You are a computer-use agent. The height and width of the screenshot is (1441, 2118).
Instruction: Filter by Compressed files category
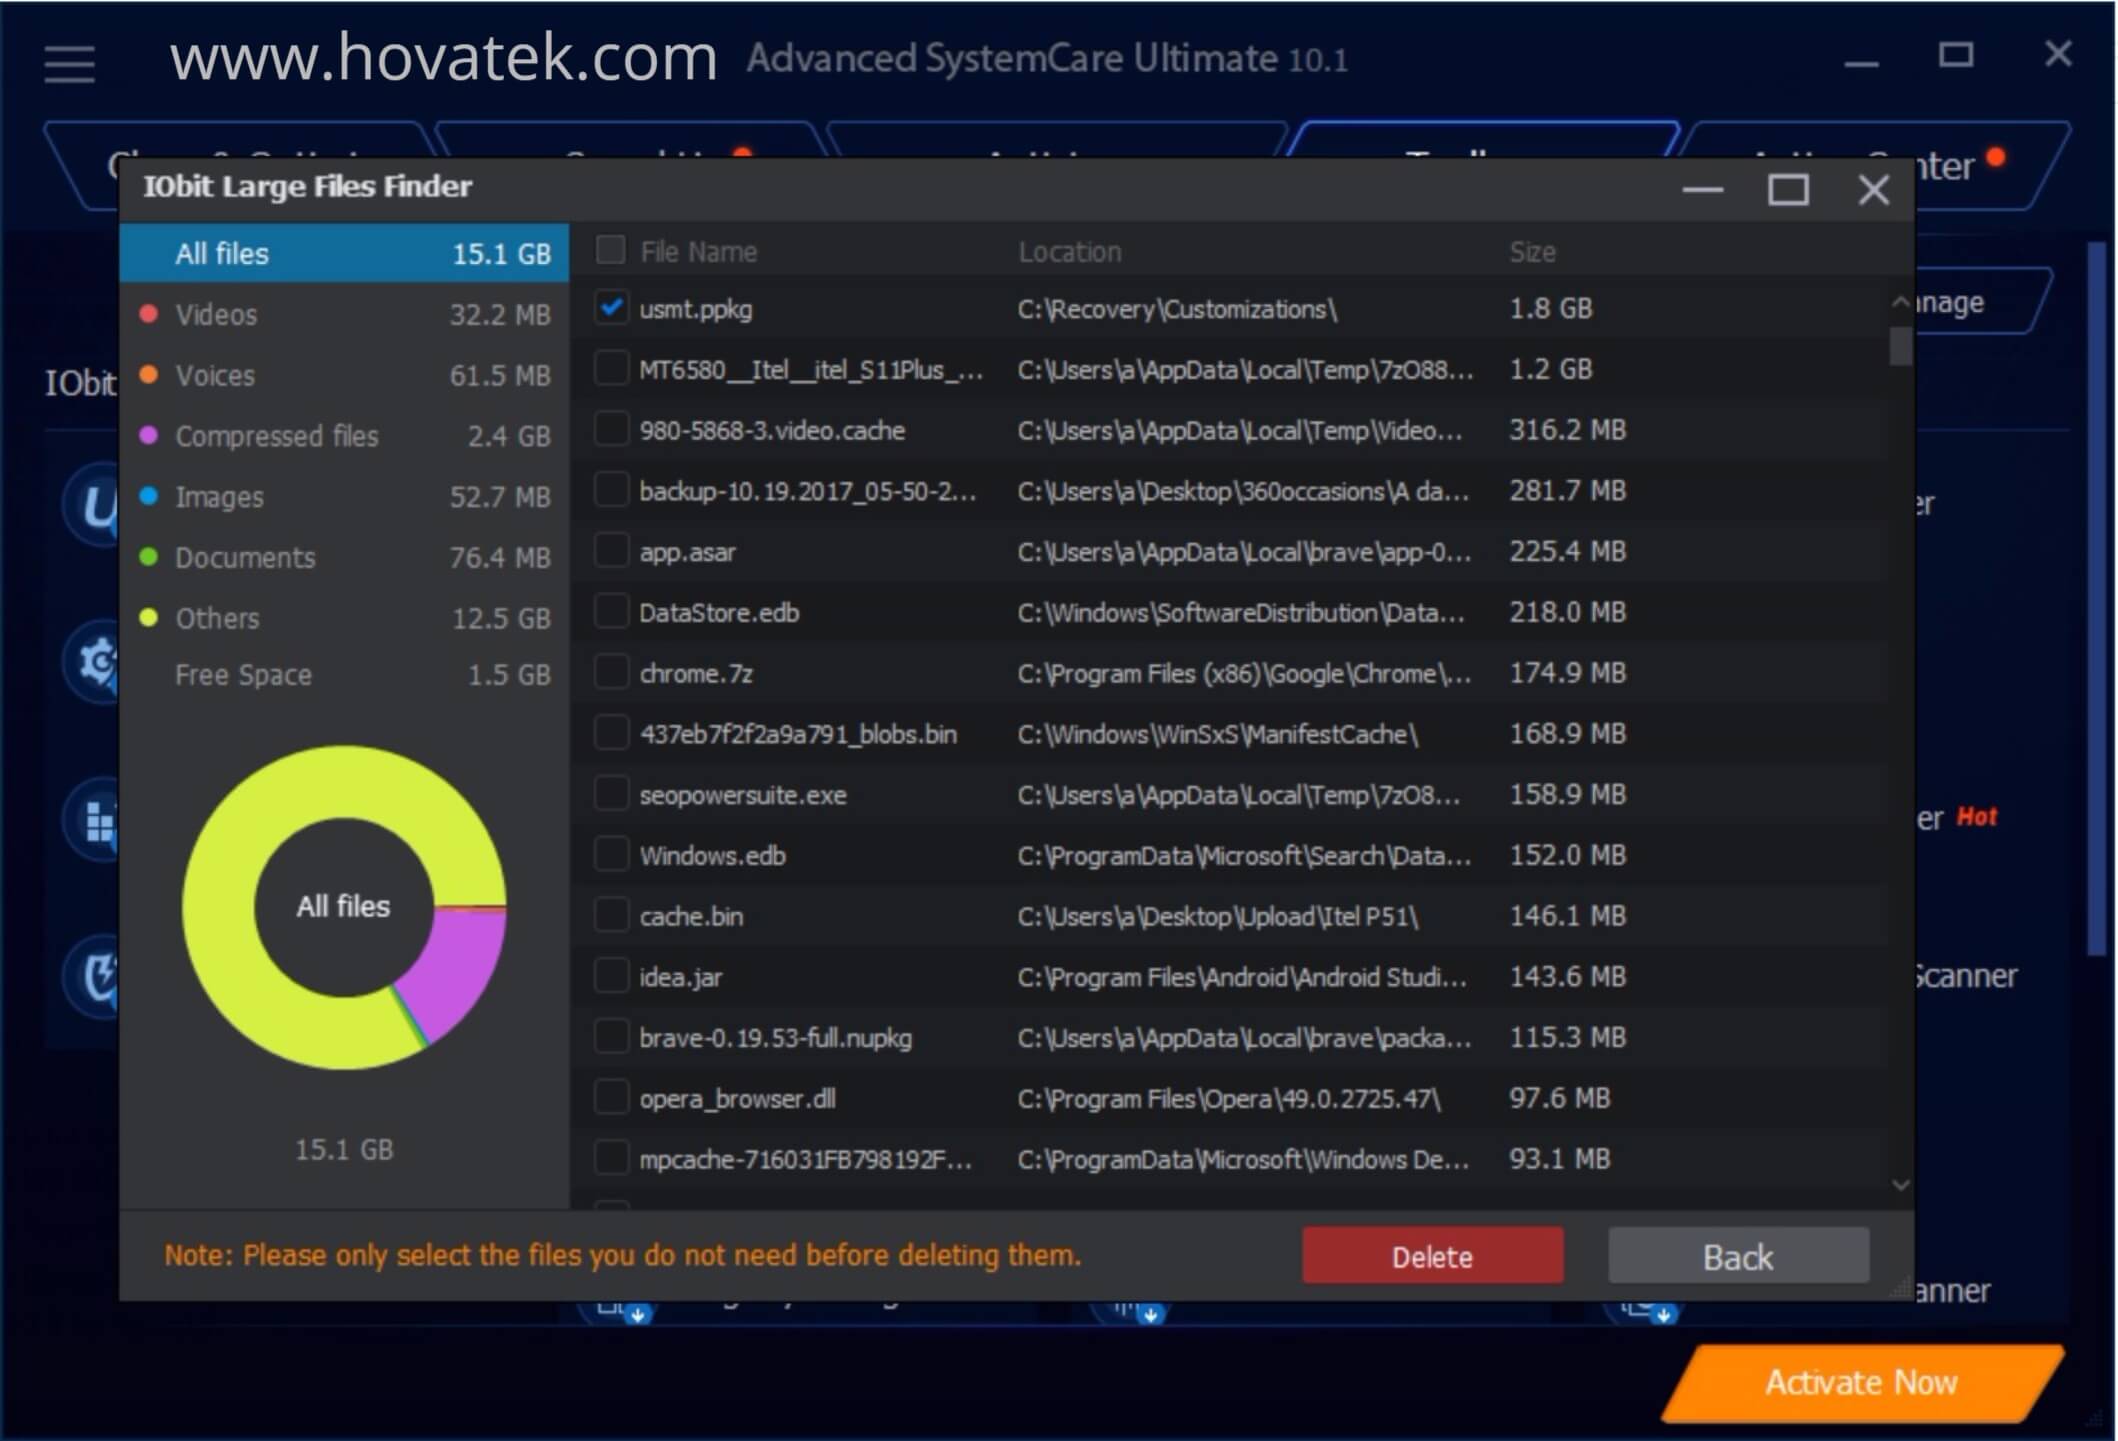click(x=344, y=436)
